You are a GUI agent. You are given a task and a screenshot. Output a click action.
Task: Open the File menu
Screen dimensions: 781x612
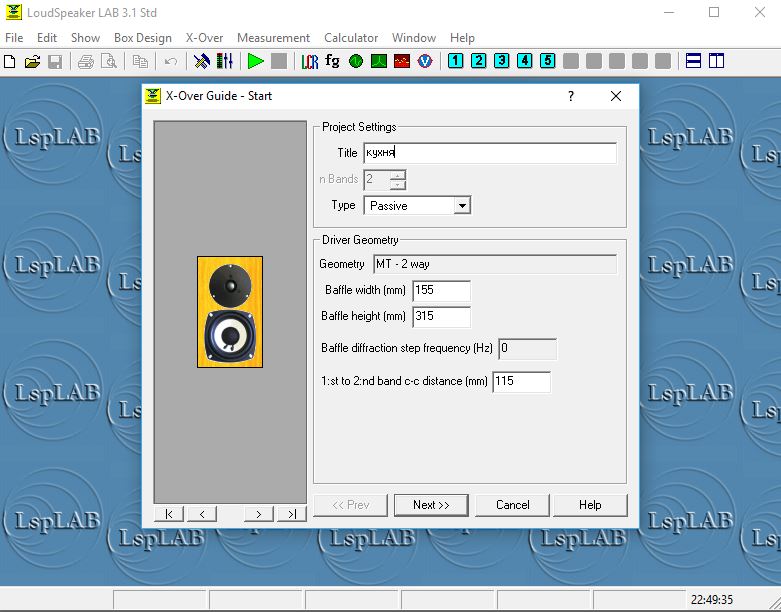coord(14,38)
